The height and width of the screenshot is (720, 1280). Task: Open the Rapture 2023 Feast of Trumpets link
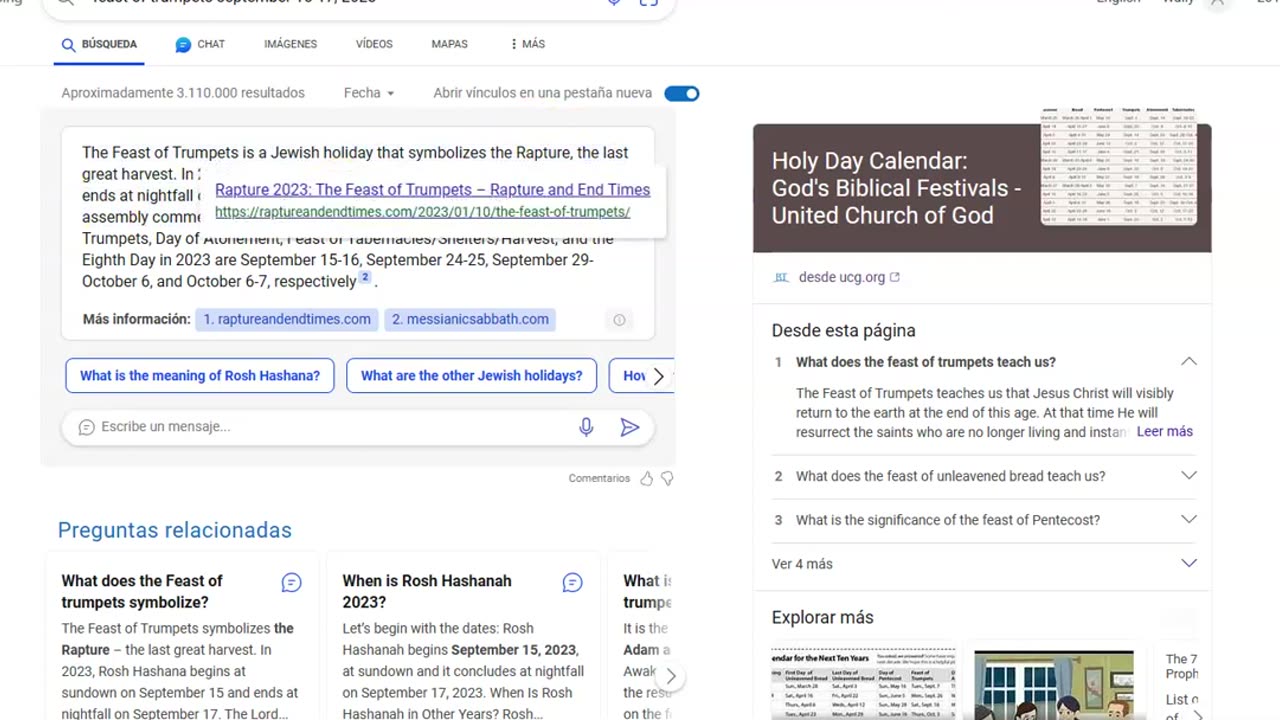432,189
